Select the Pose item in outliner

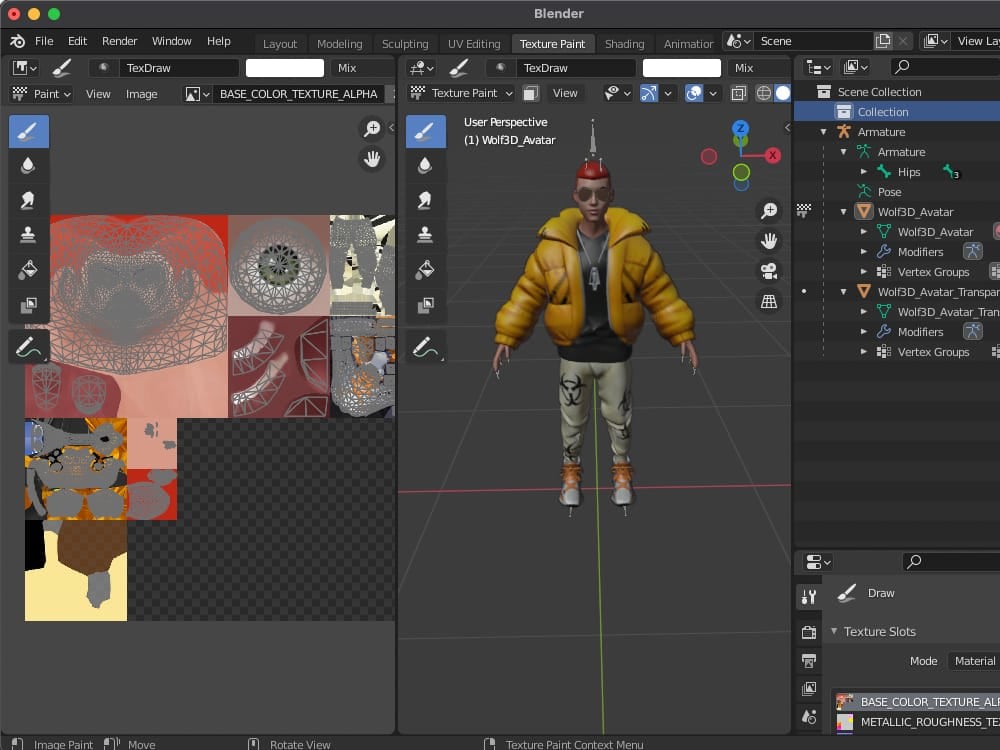(x=889, y=192)
